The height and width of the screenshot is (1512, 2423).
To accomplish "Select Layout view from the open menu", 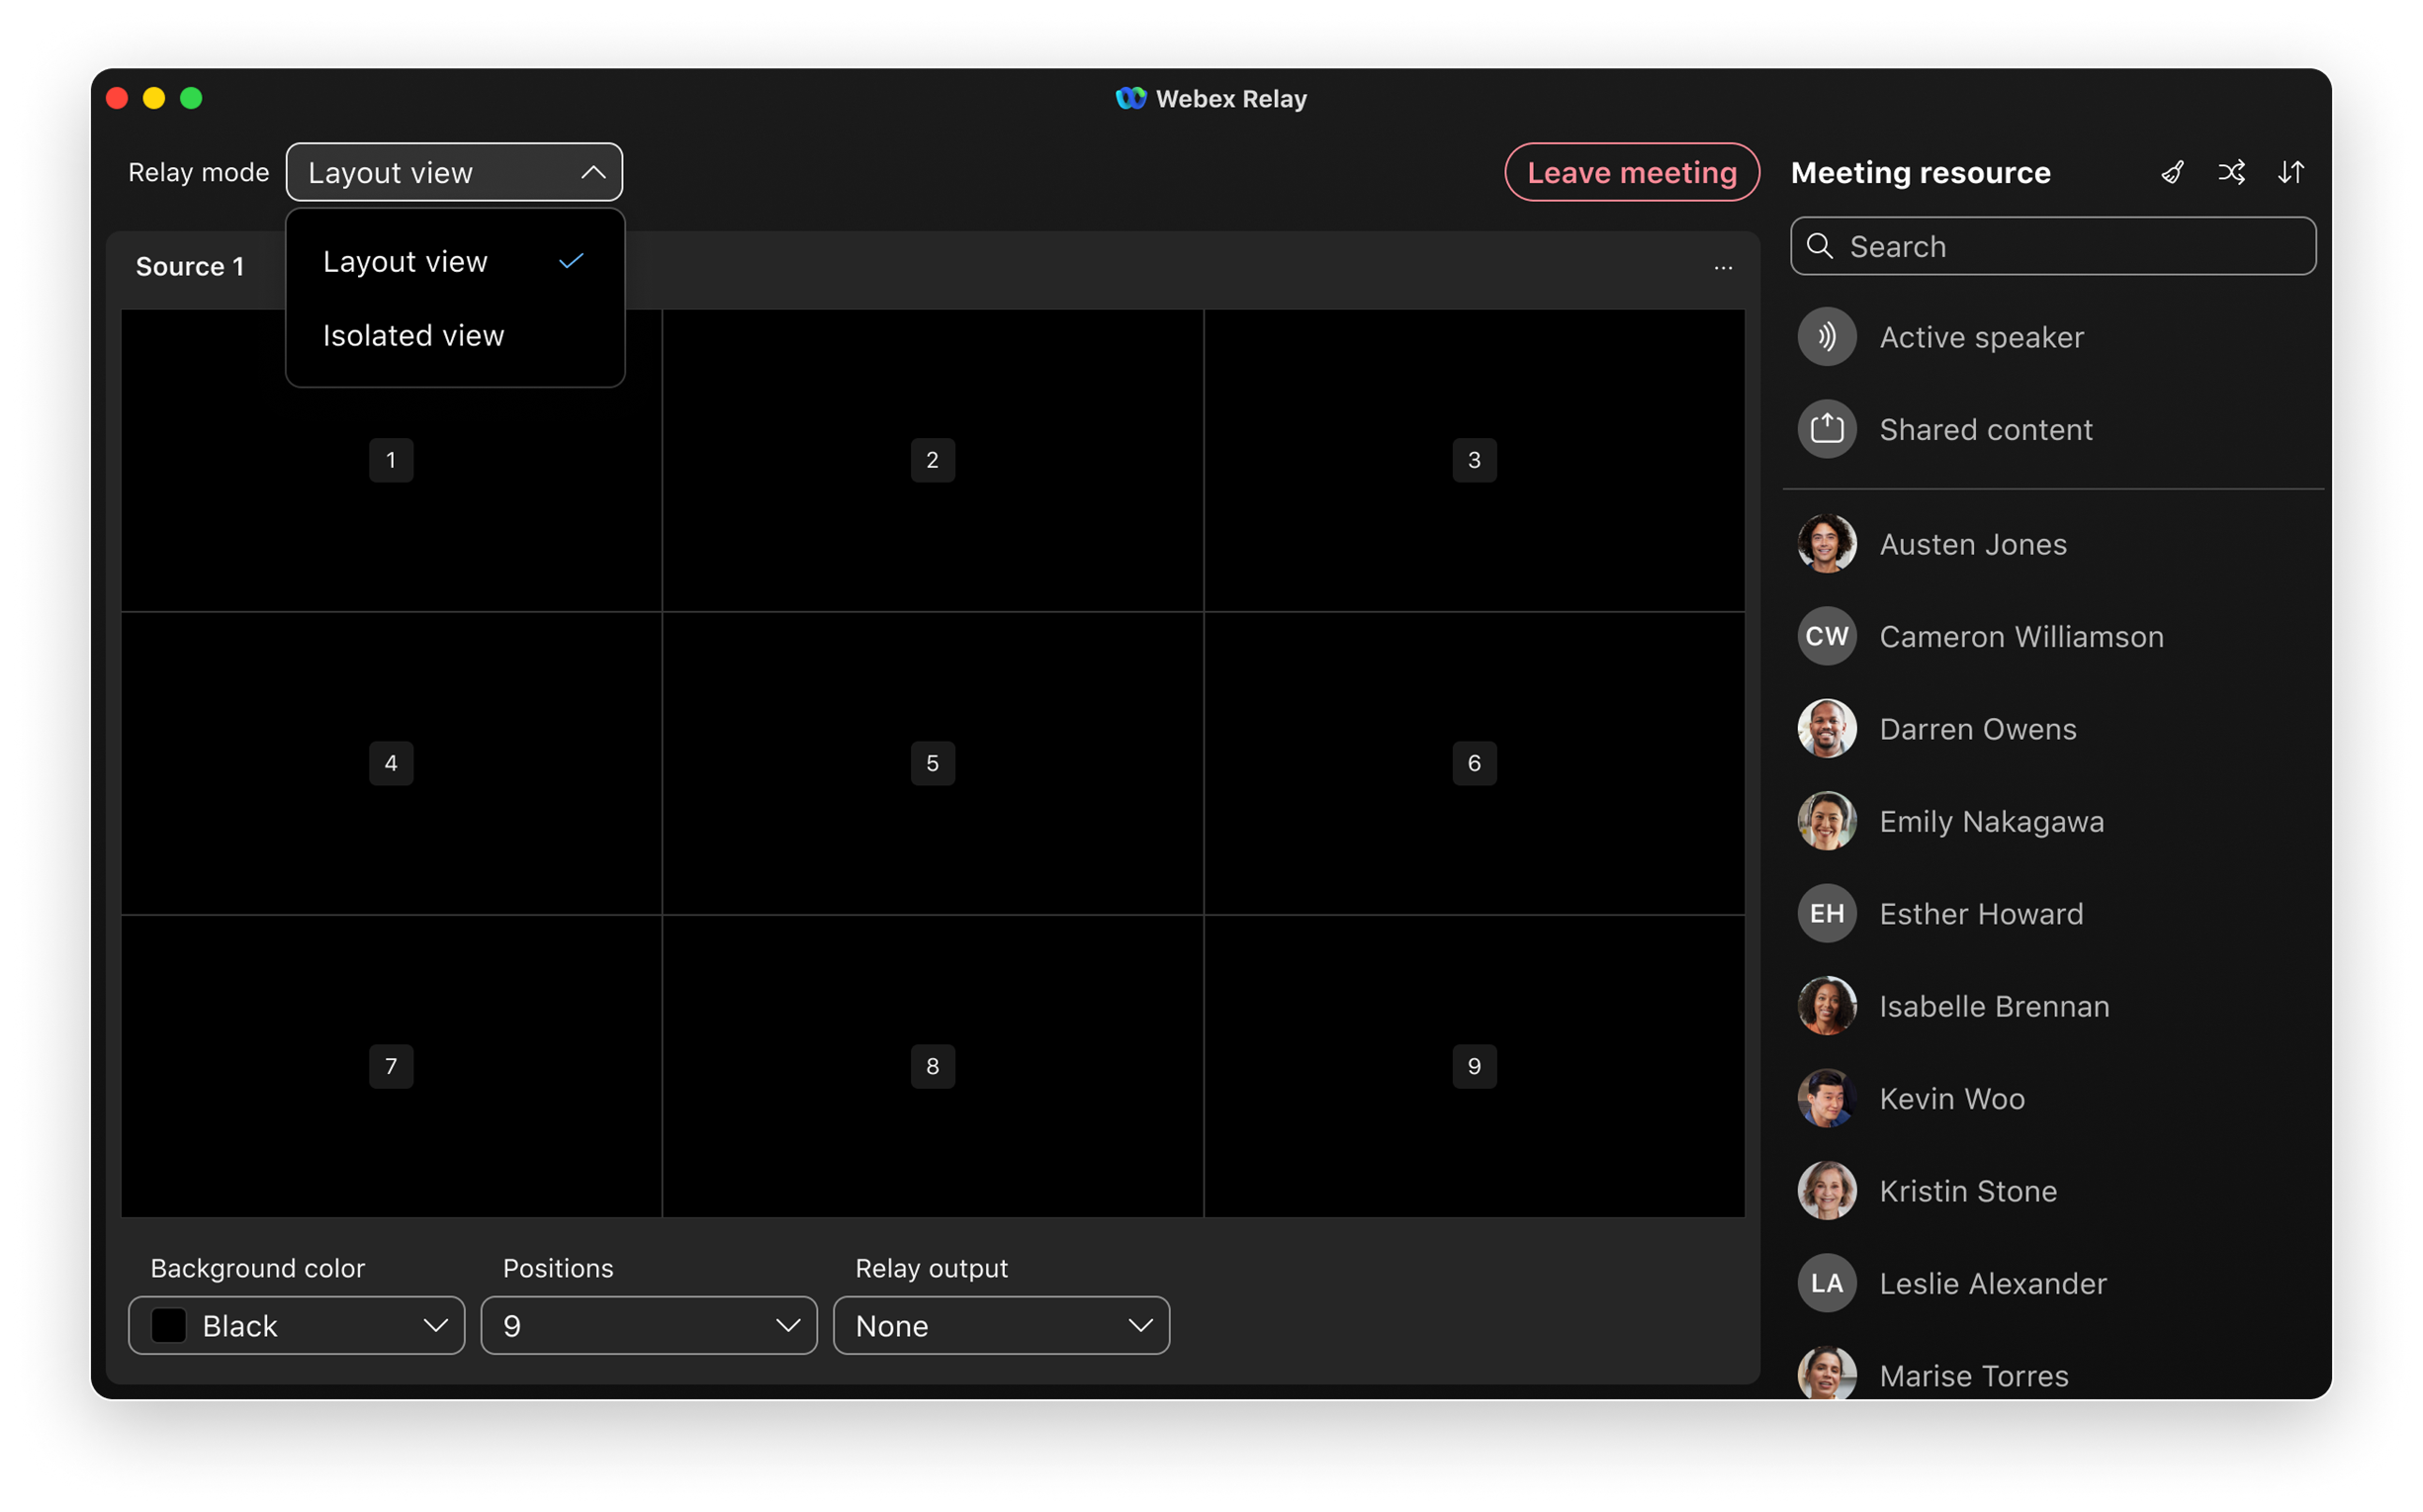I will point(405,261).
